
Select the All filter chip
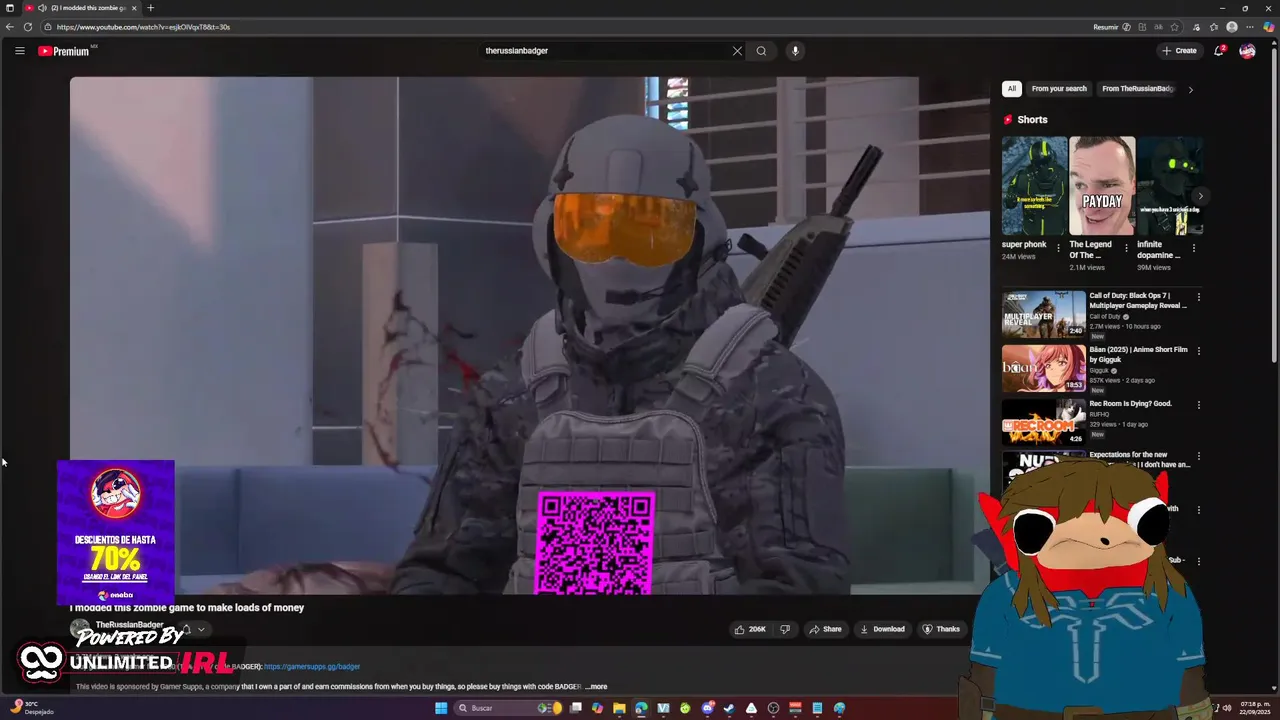click(1011, 89)
